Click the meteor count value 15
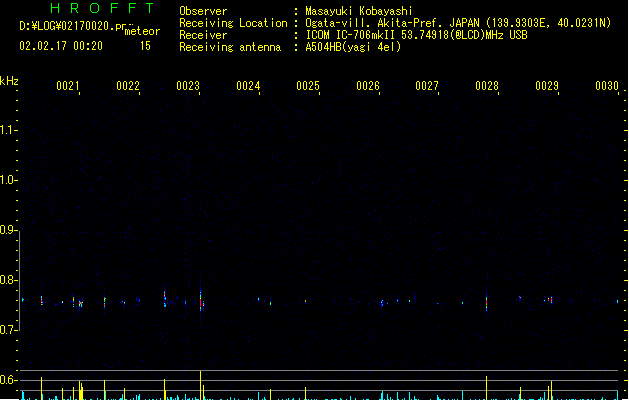This screenshot has height=400, width=629. coord(145,46)
